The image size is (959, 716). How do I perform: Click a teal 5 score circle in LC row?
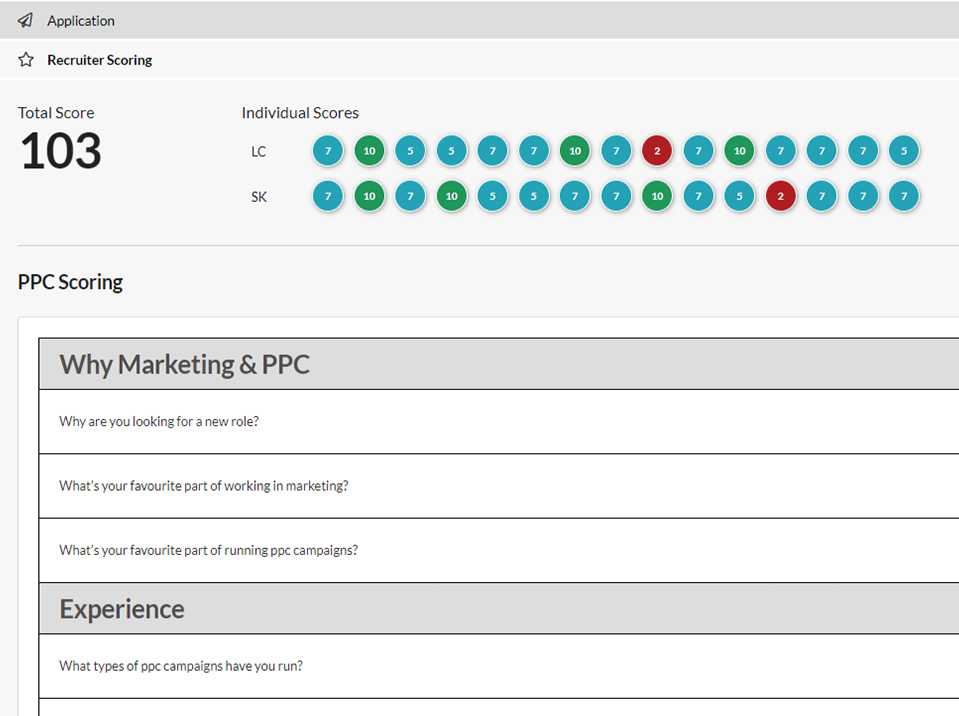pos(410,150)
